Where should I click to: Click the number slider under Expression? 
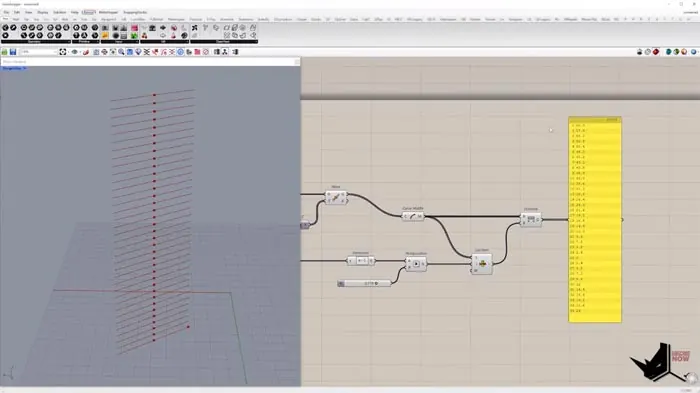pyautogui.click(x=364, y=283)
